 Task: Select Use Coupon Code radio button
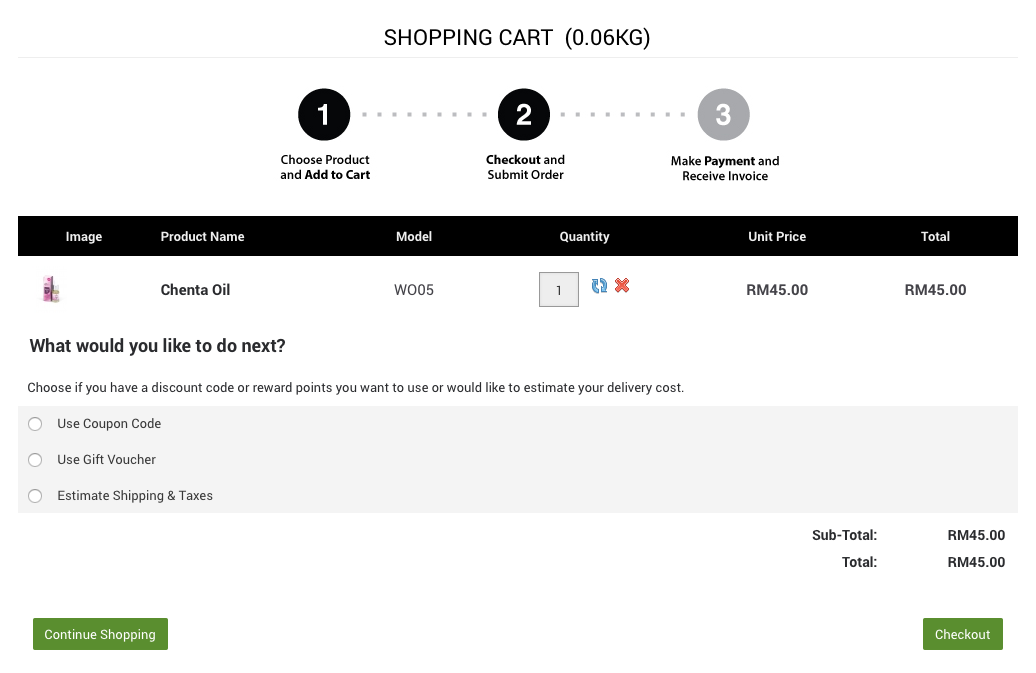point(35,424)
